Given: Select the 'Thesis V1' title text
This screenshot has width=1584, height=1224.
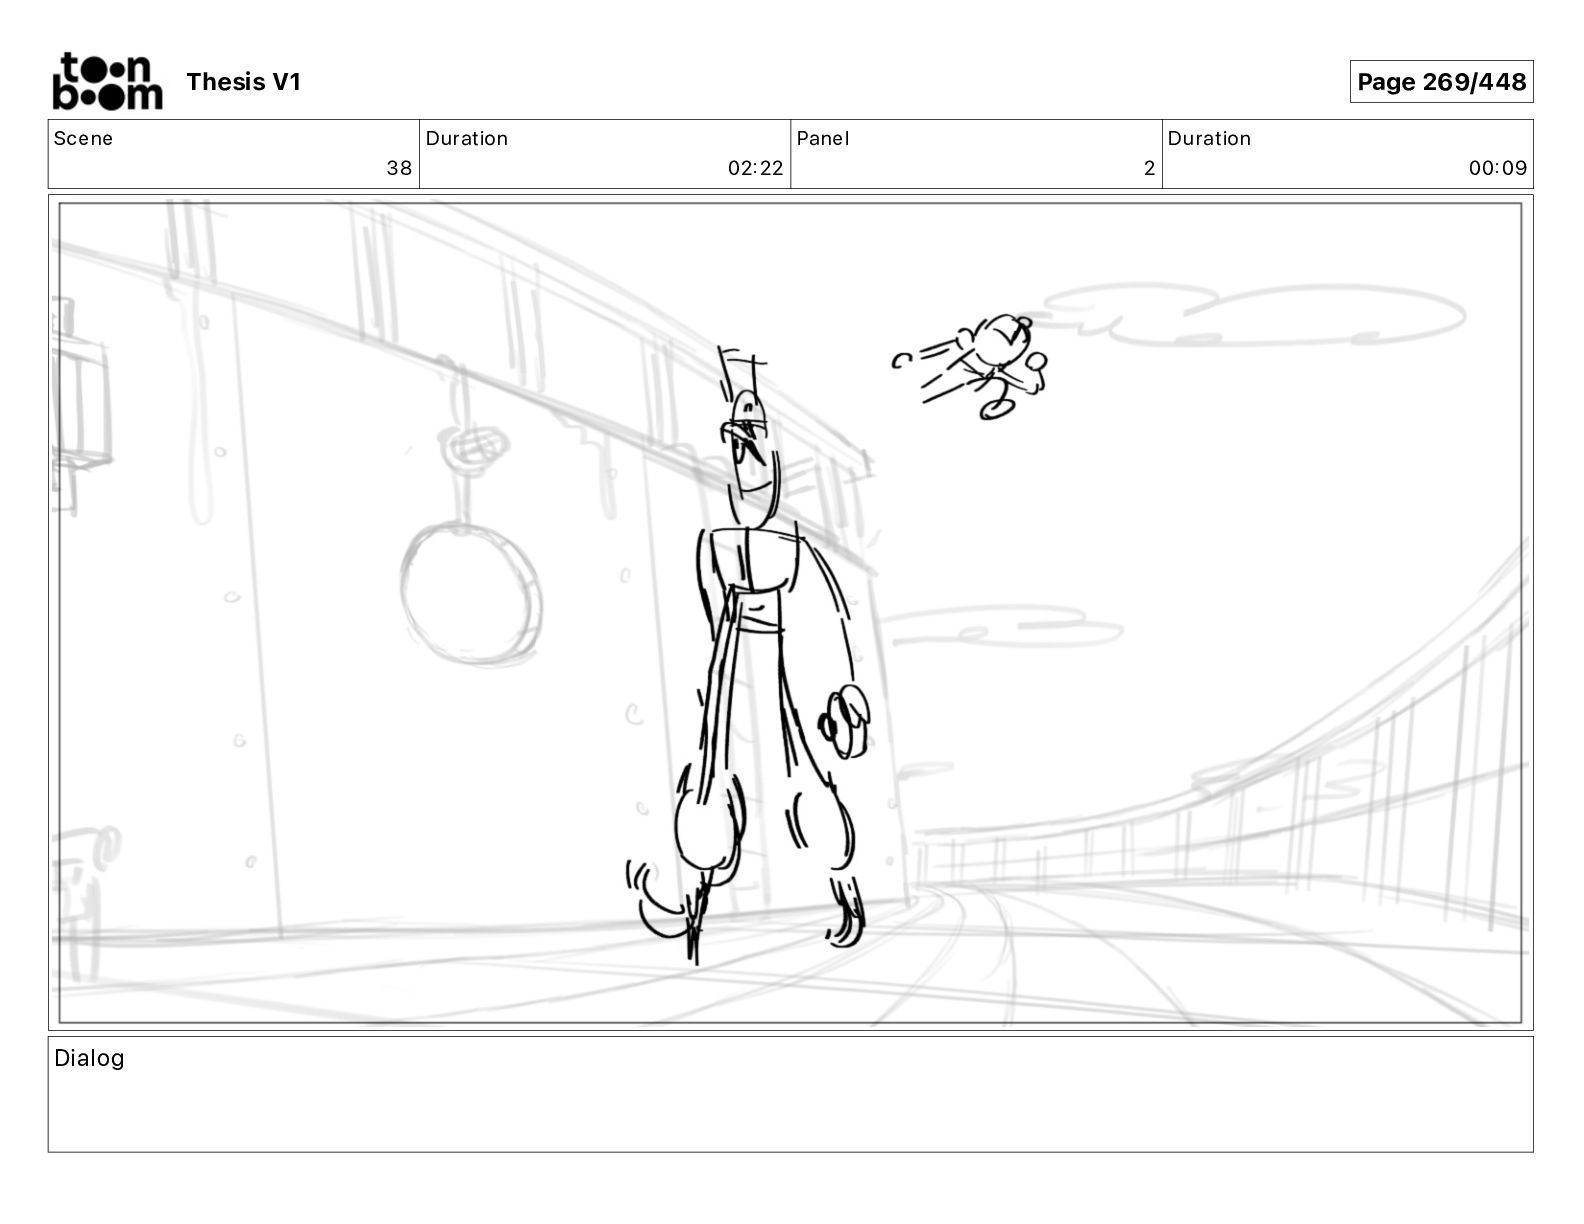Looking at the screenshot, I should 243,82.
